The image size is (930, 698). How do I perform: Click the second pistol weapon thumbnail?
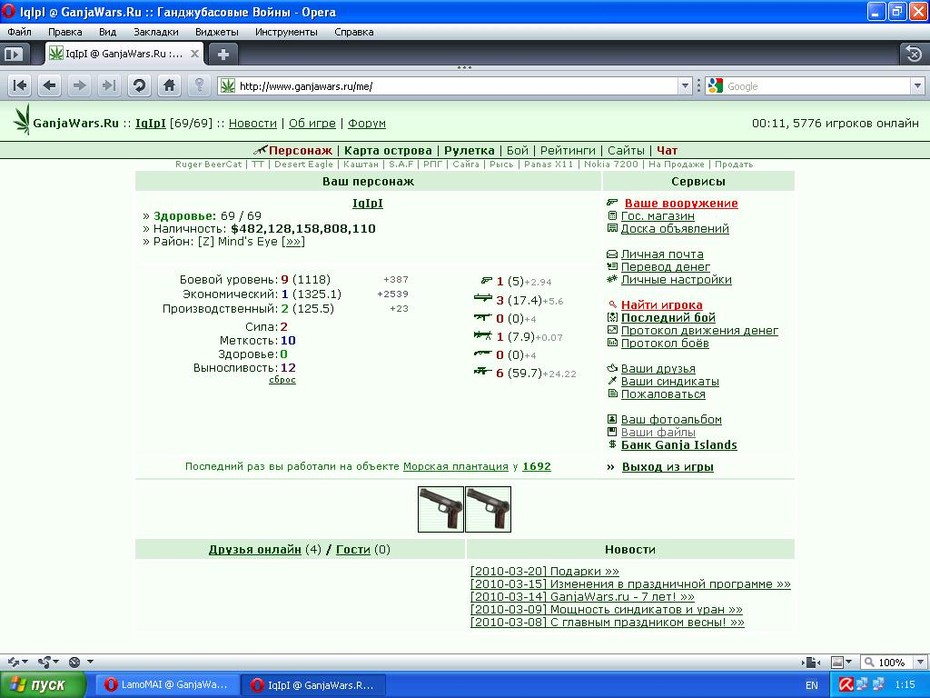[488, 509]
